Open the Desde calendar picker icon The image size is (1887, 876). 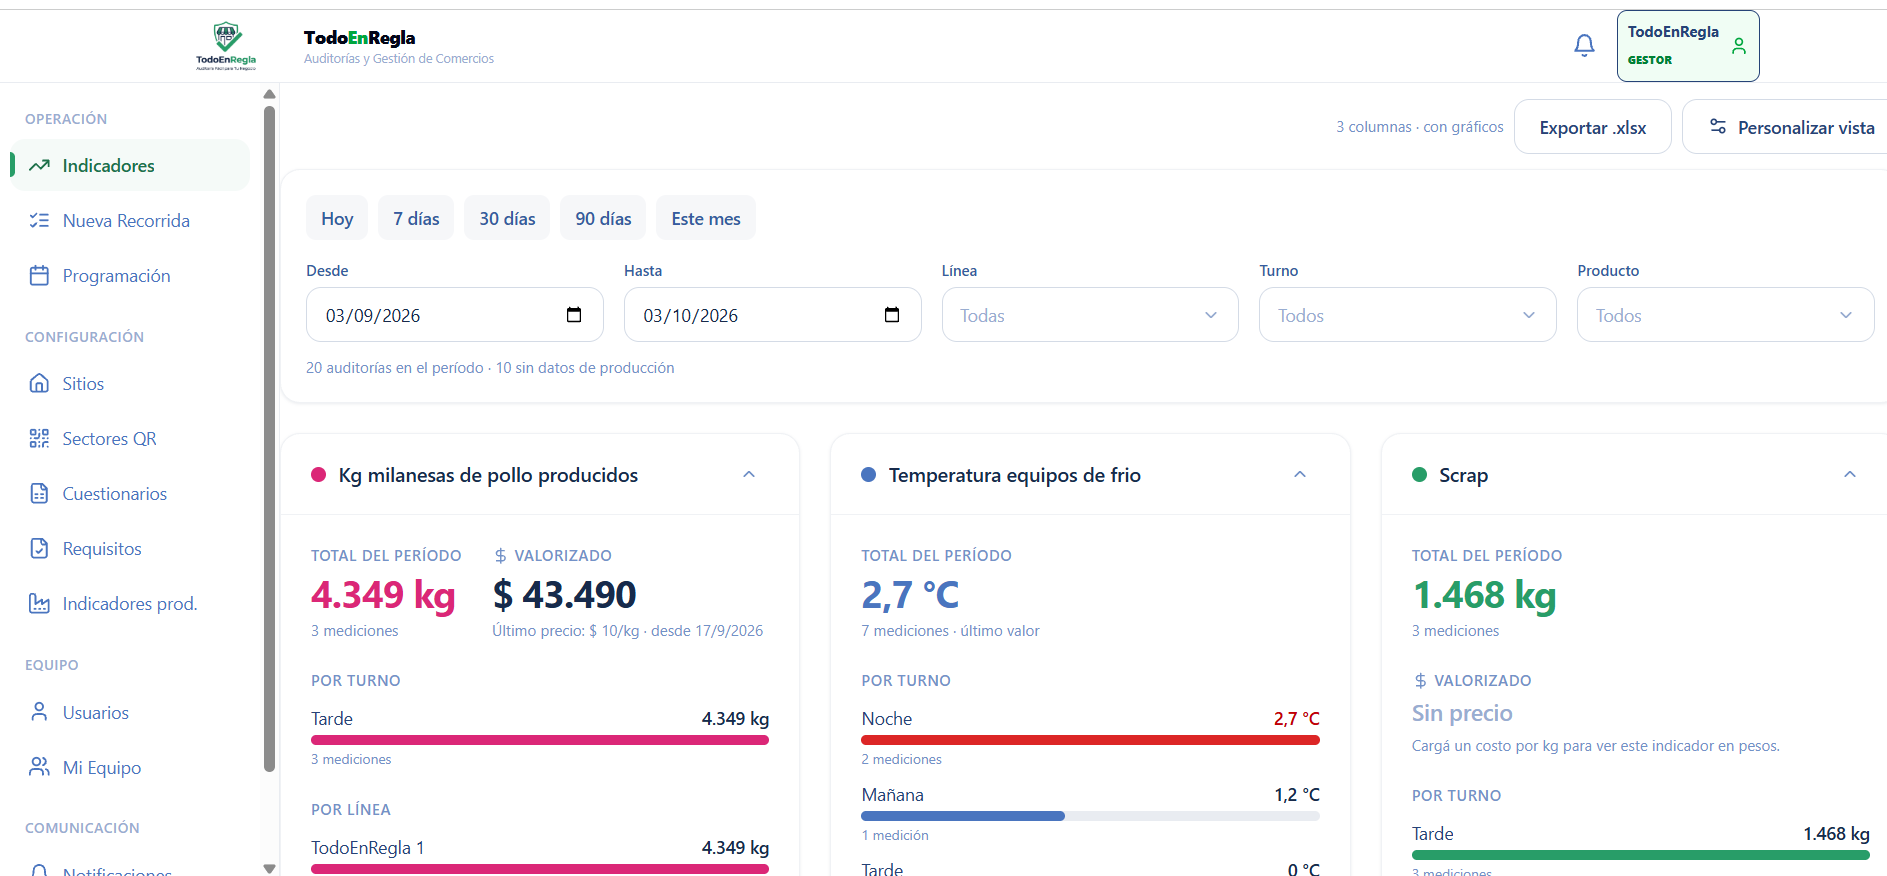(574, 315)
